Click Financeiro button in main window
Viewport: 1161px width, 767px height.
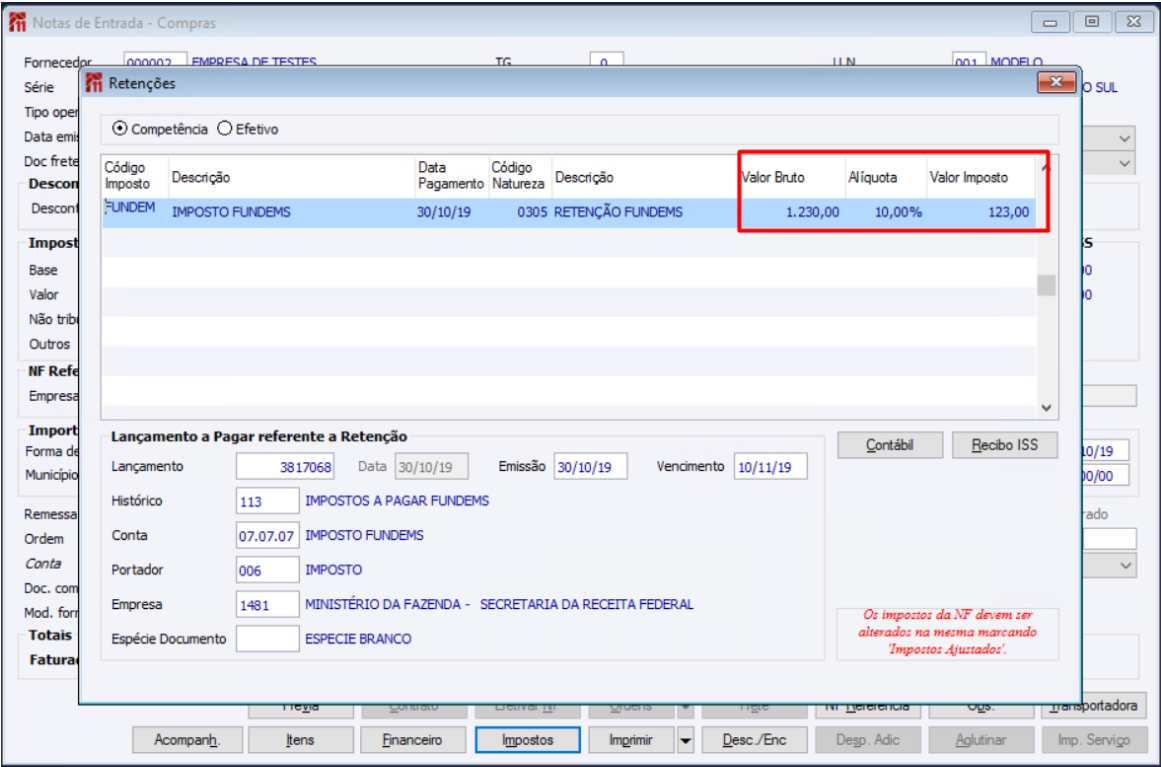pos(413,740)
